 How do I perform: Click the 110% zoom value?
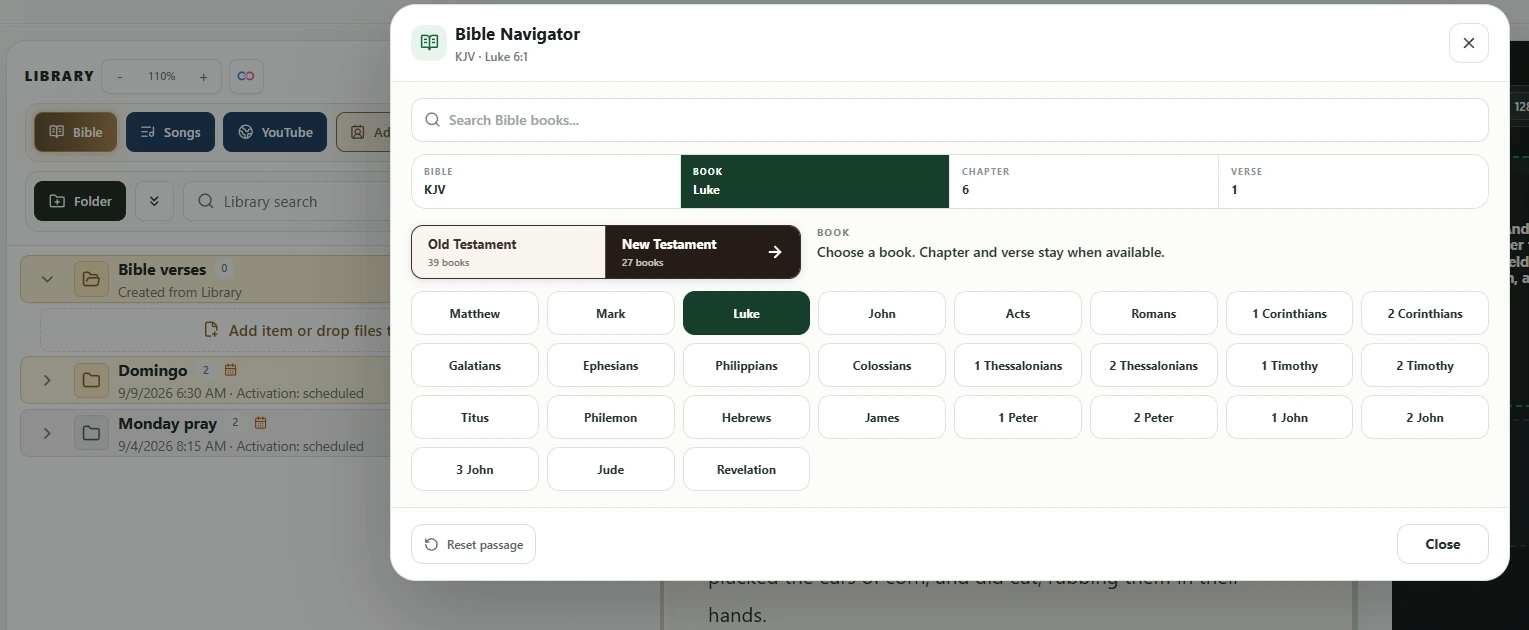point(161,76)
